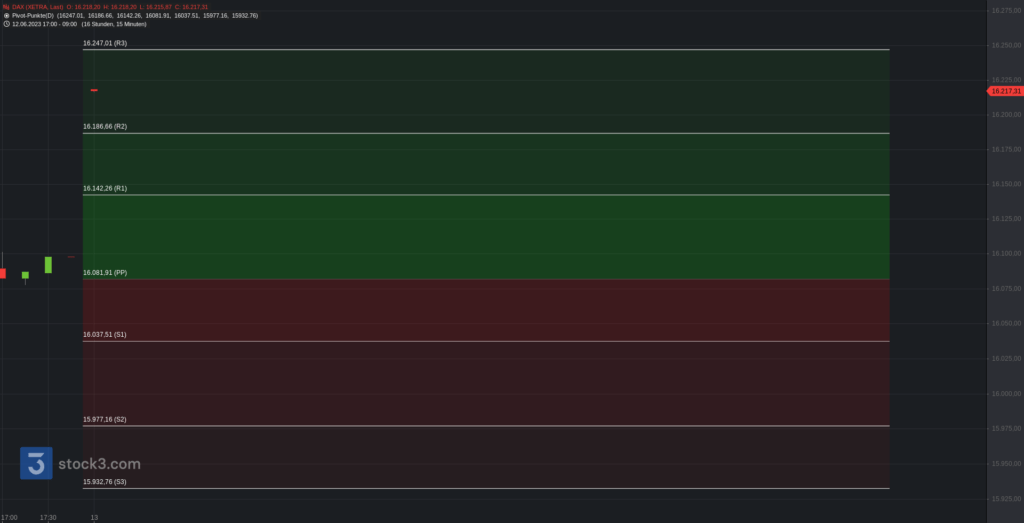Screen dimensions: 1024x523
Task: Click the 13 date marker on time axis
Action: [x=94, y=518]
